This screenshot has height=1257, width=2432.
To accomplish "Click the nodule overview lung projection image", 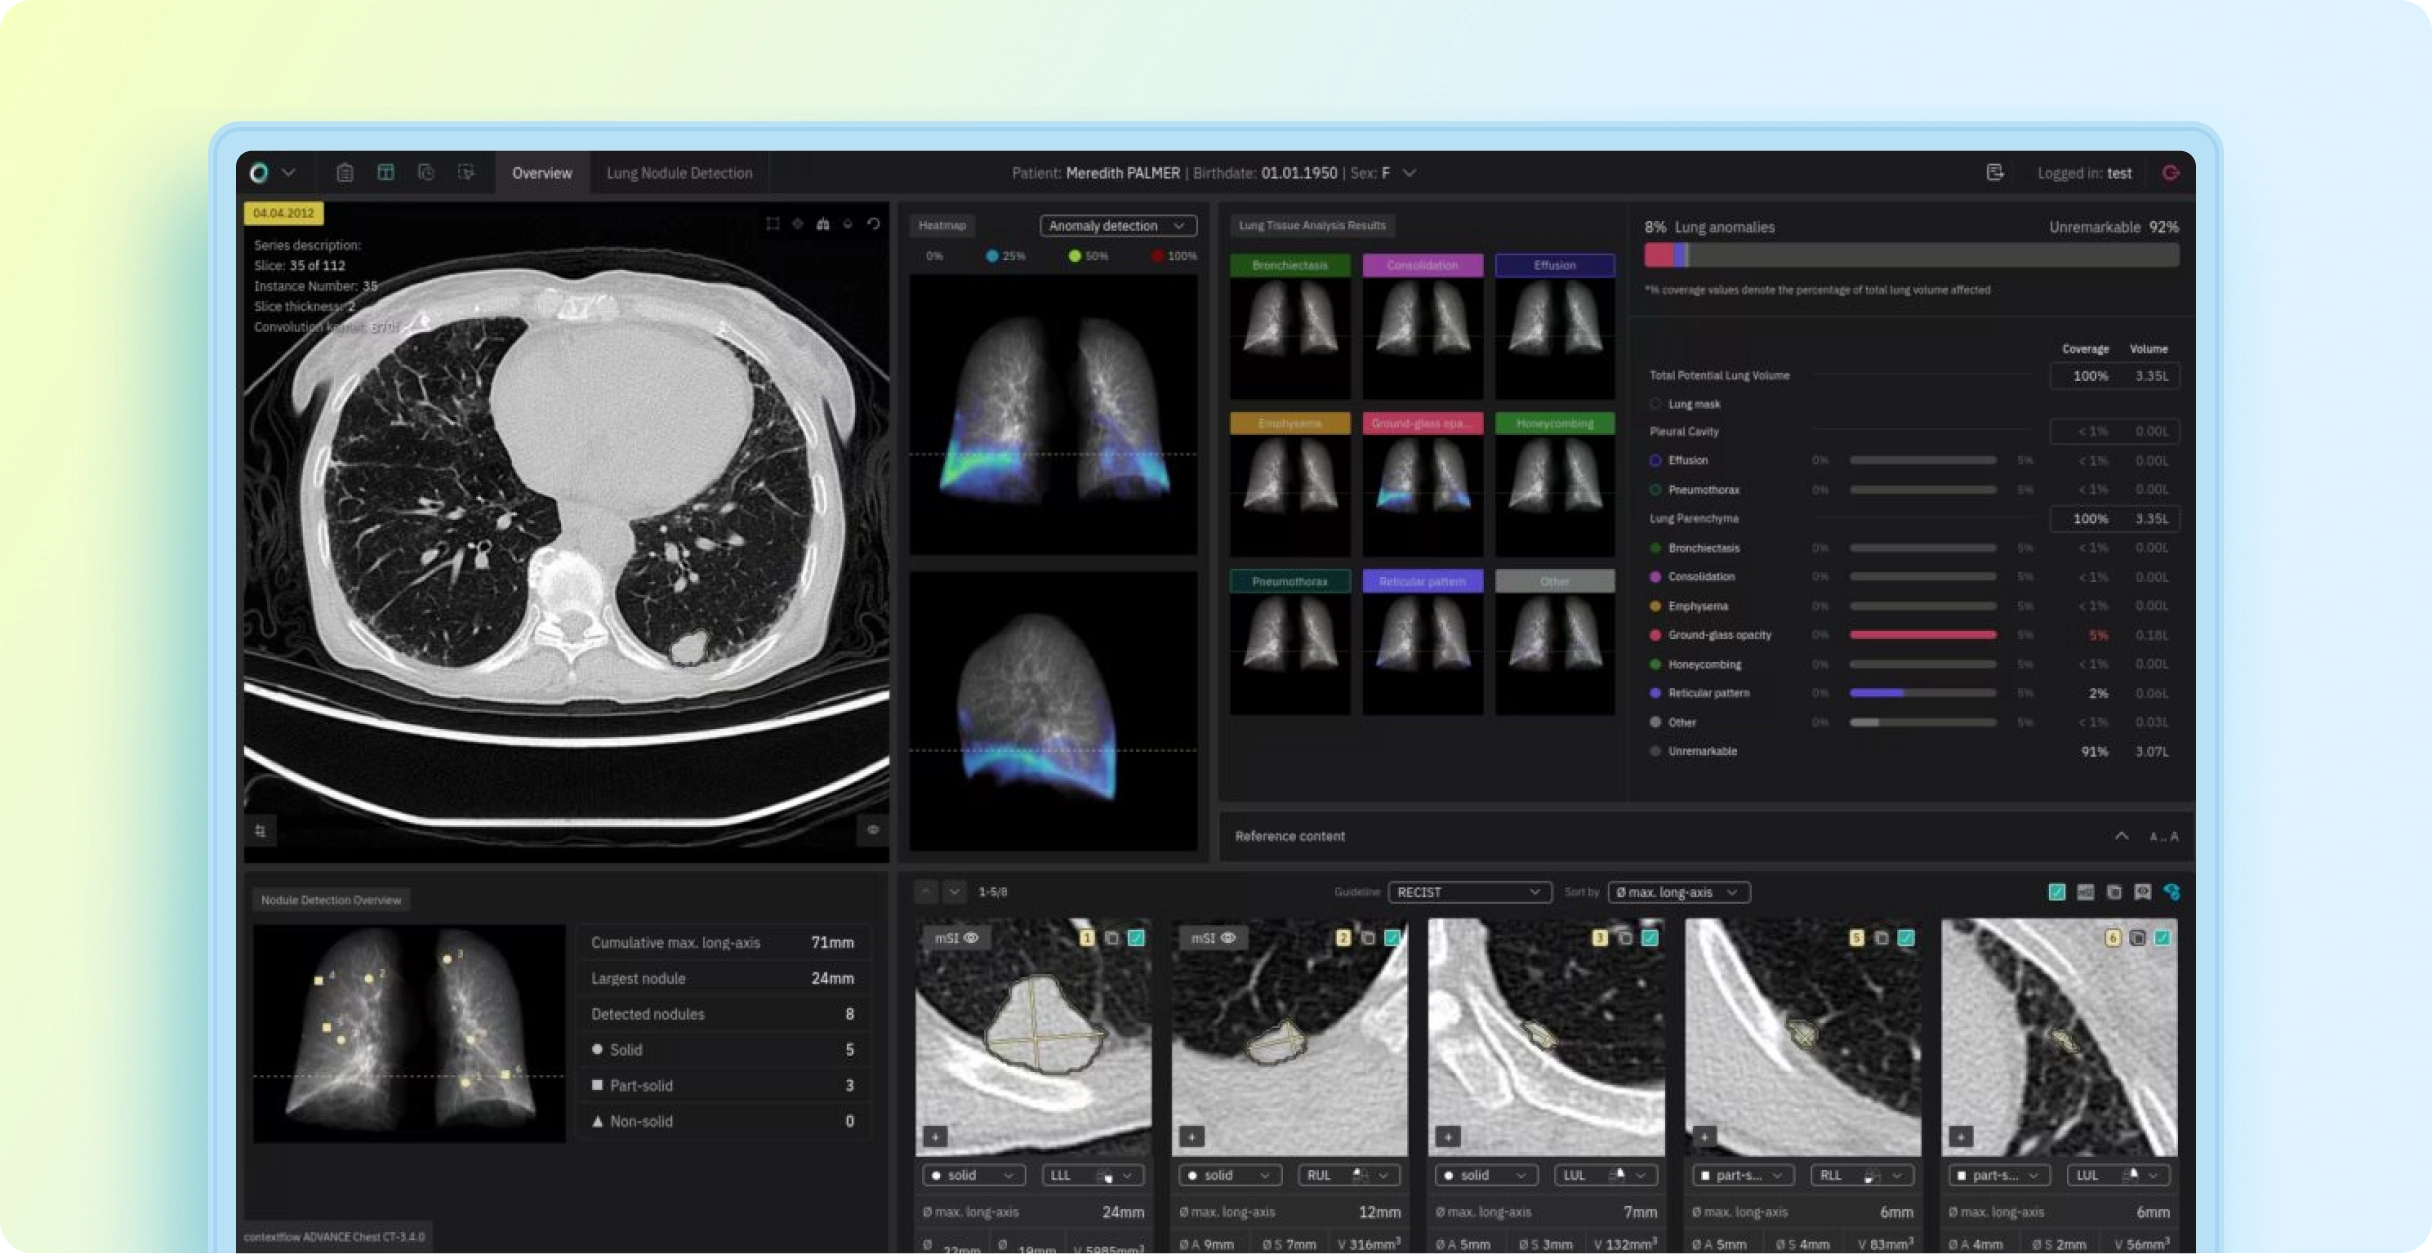I will [409, 1034].
